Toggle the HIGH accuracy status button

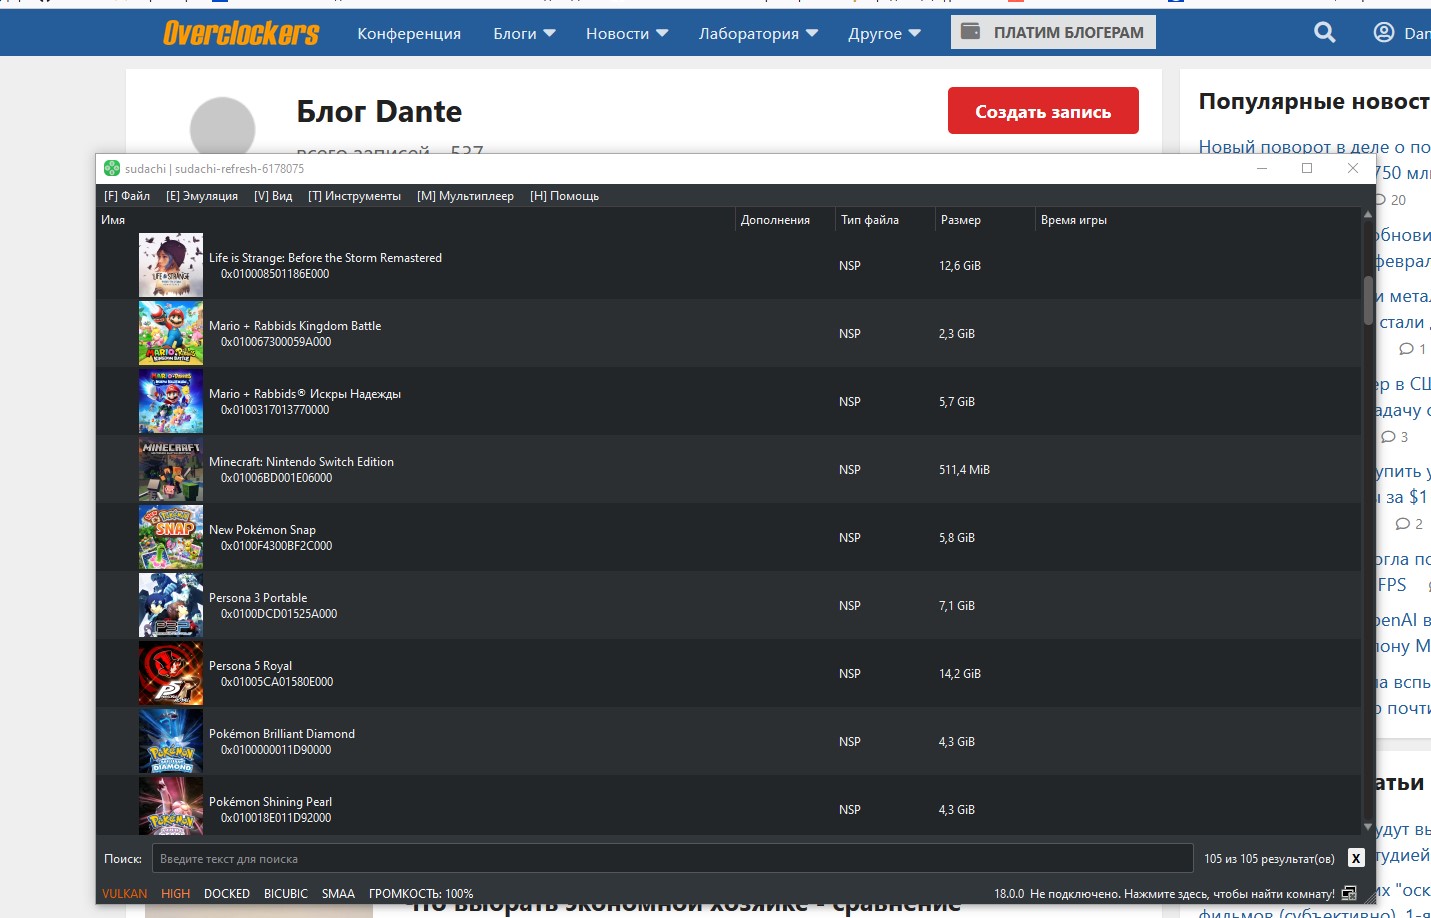[x=175, y=893]
